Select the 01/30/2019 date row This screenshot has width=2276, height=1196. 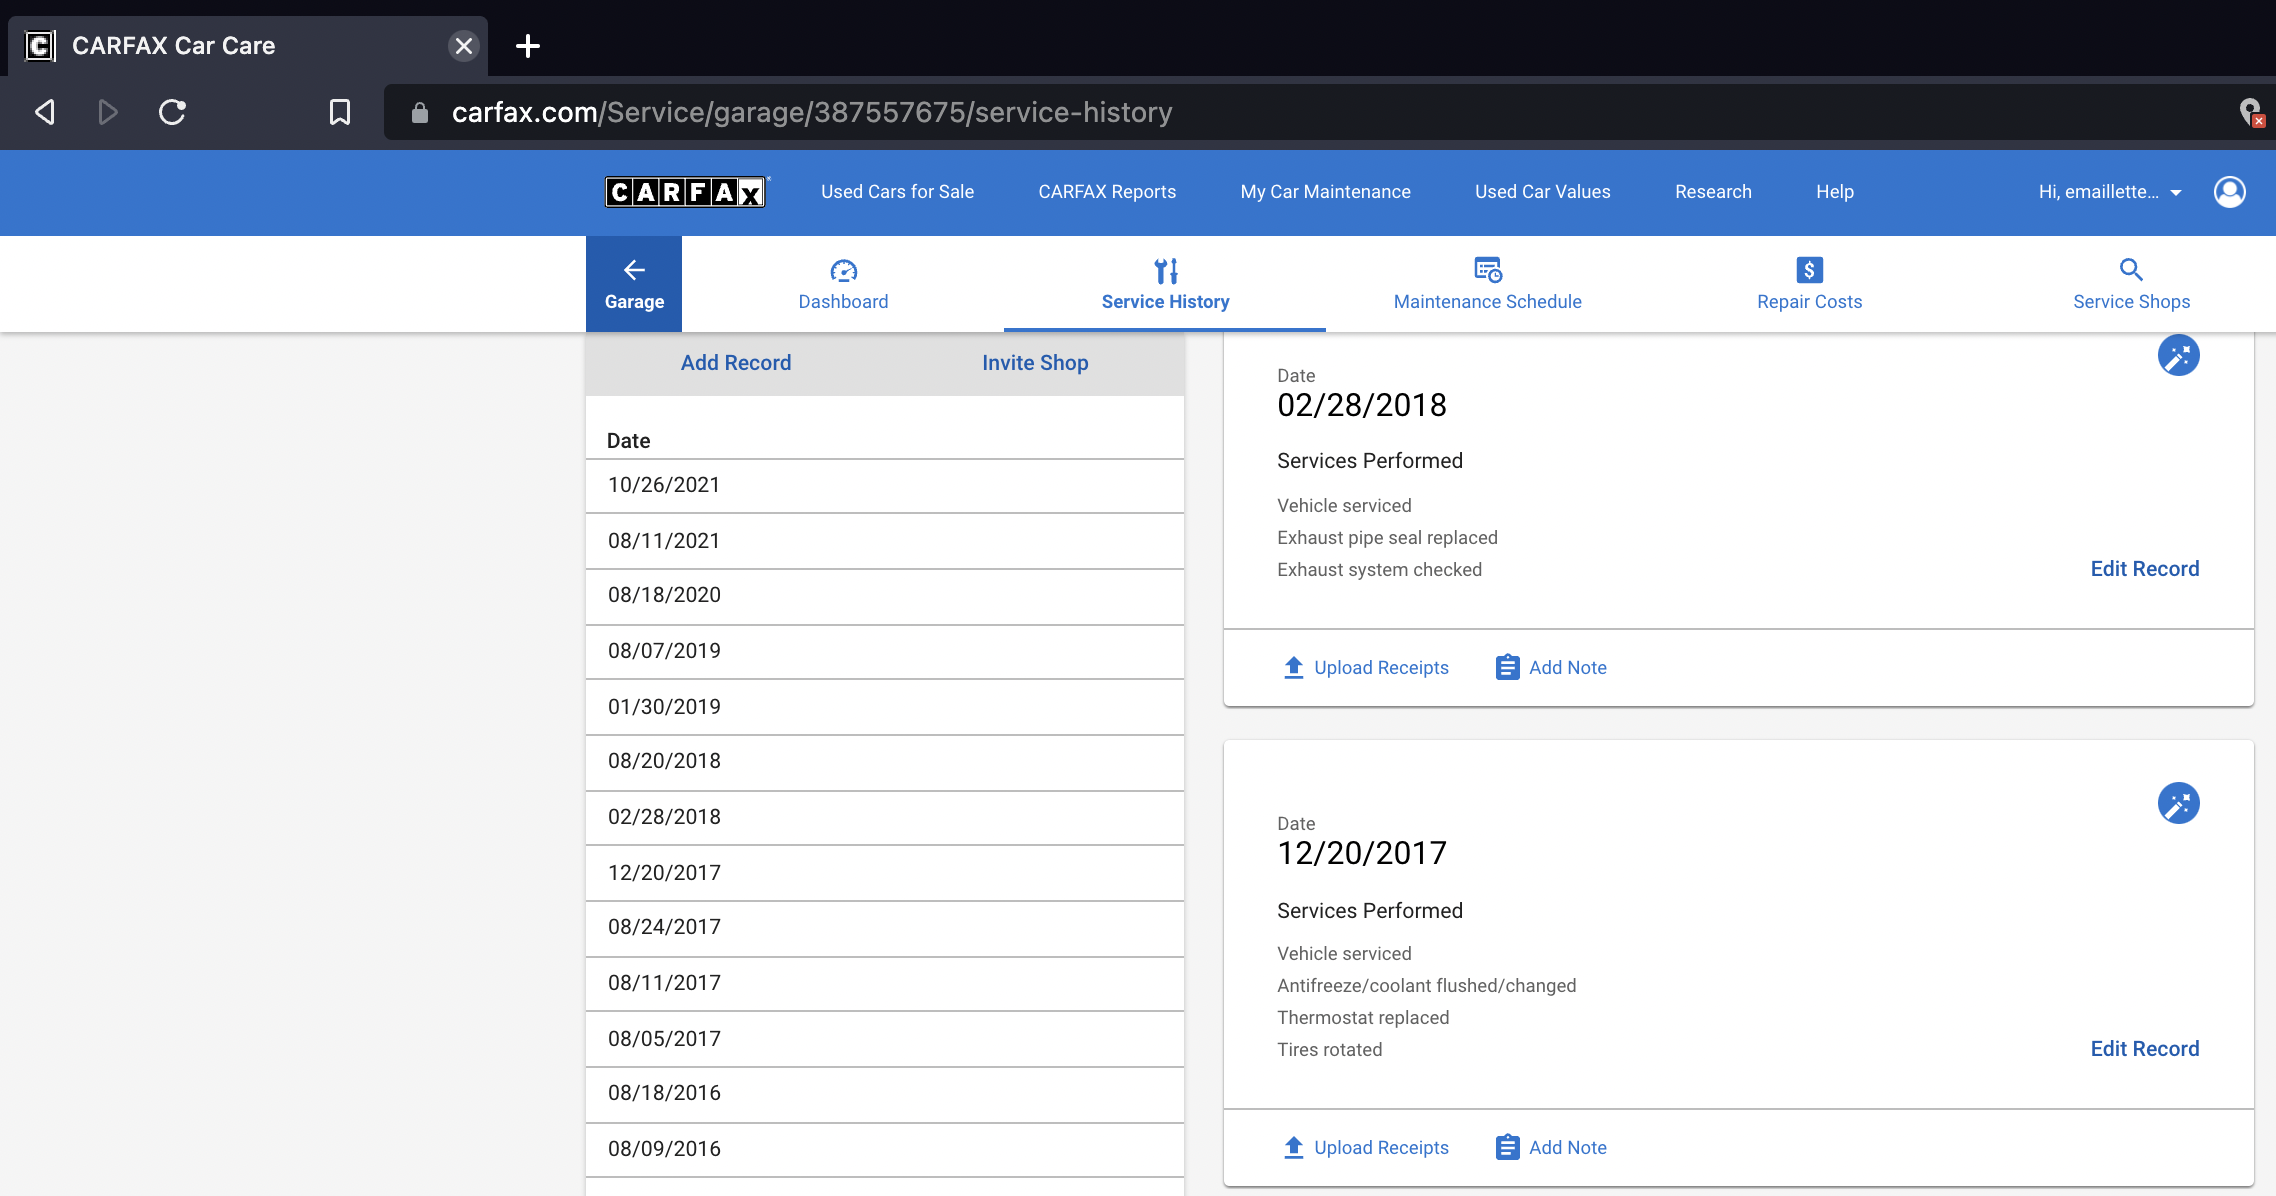point(885,707)
